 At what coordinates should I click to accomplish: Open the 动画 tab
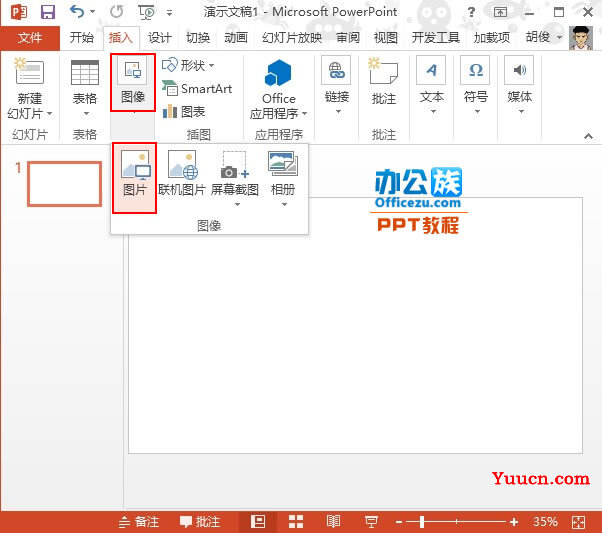pos(236,38)
